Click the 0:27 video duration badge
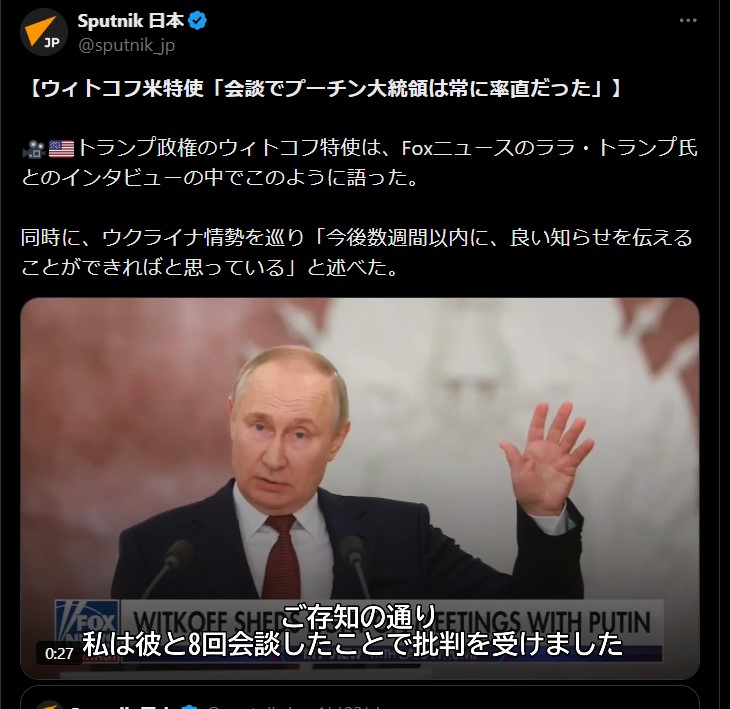This screenshot has width=730, height=709. point(59,653)
